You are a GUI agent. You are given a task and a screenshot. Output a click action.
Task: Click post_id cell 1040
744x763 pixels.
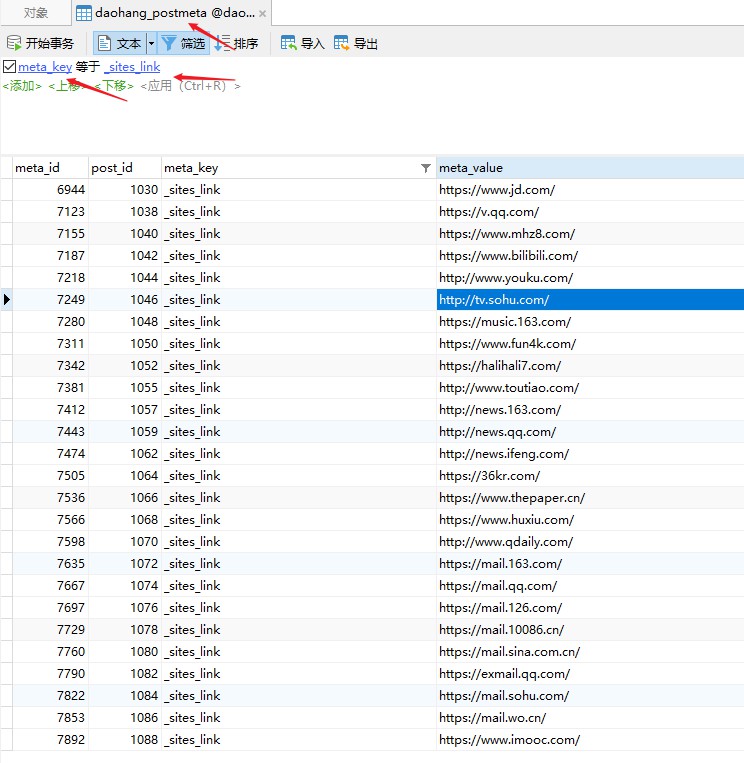point(125,234)
